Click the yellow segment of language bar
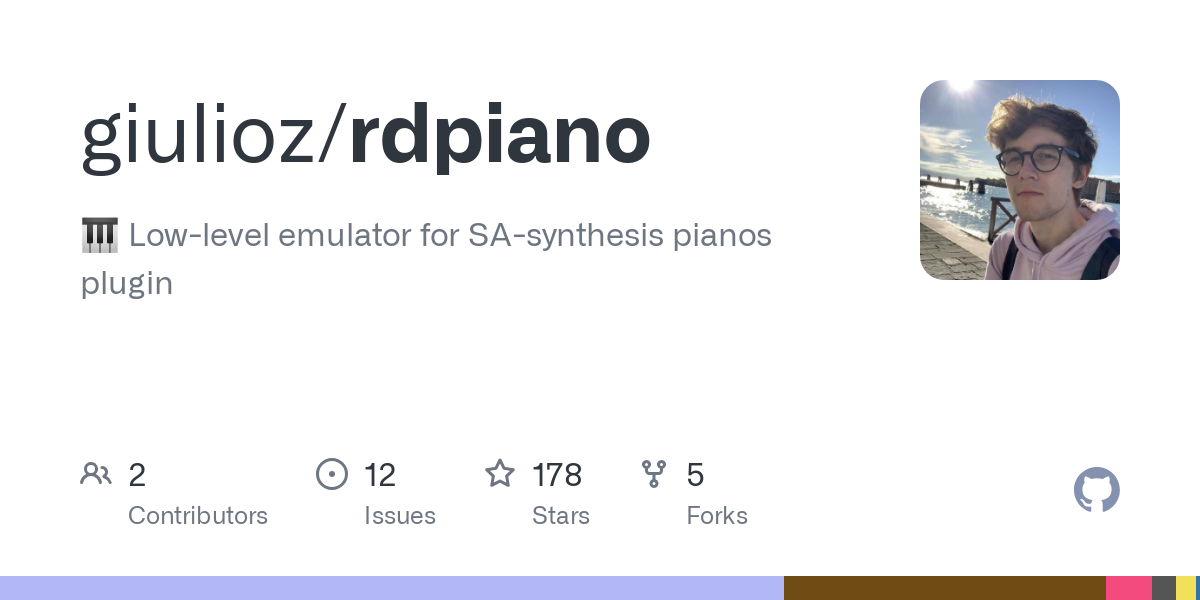 1186,588
